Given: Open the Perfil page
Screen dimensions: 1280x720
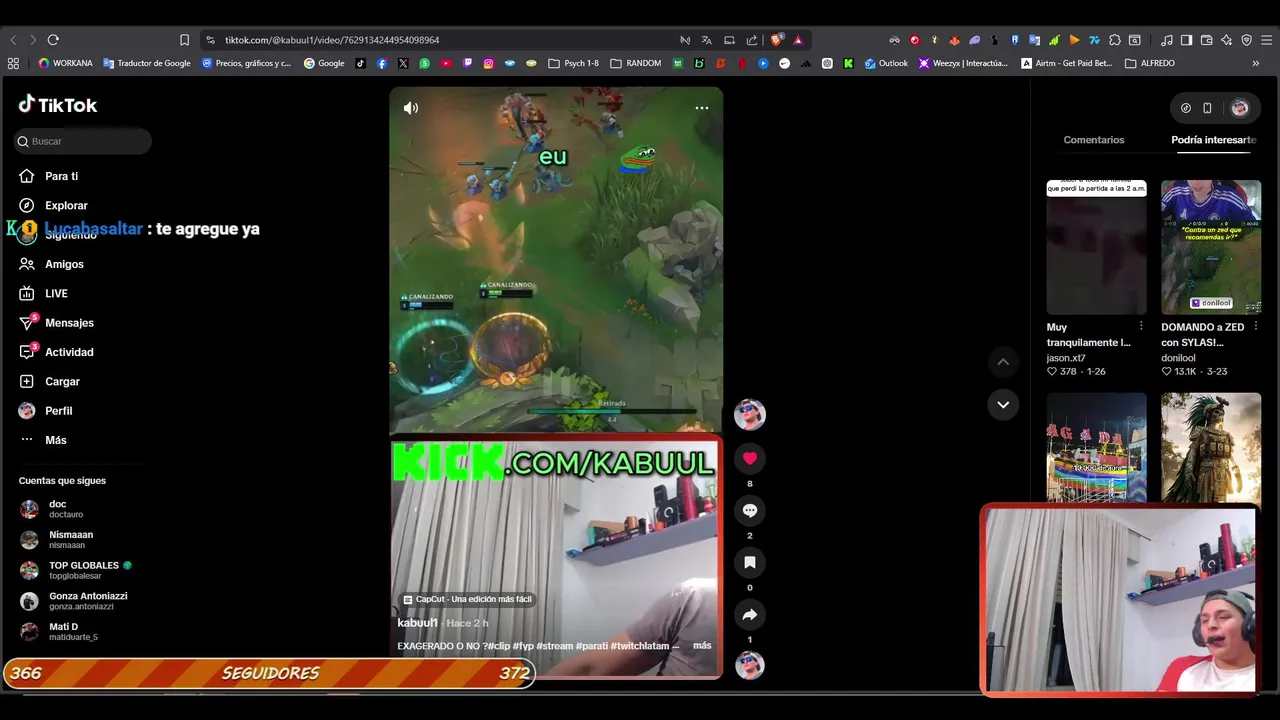Looking at the screenshot, I should point(45,411).
